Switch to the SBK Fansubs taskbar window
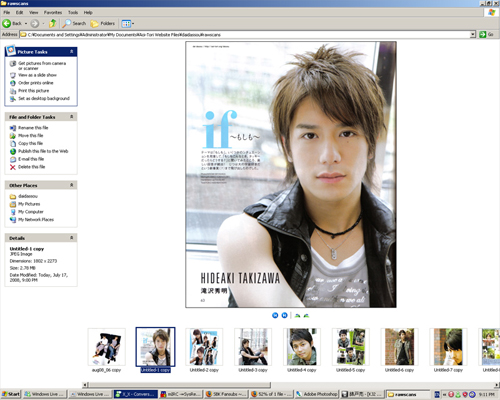This screenshot has width=500, height=400. point(226,394)
